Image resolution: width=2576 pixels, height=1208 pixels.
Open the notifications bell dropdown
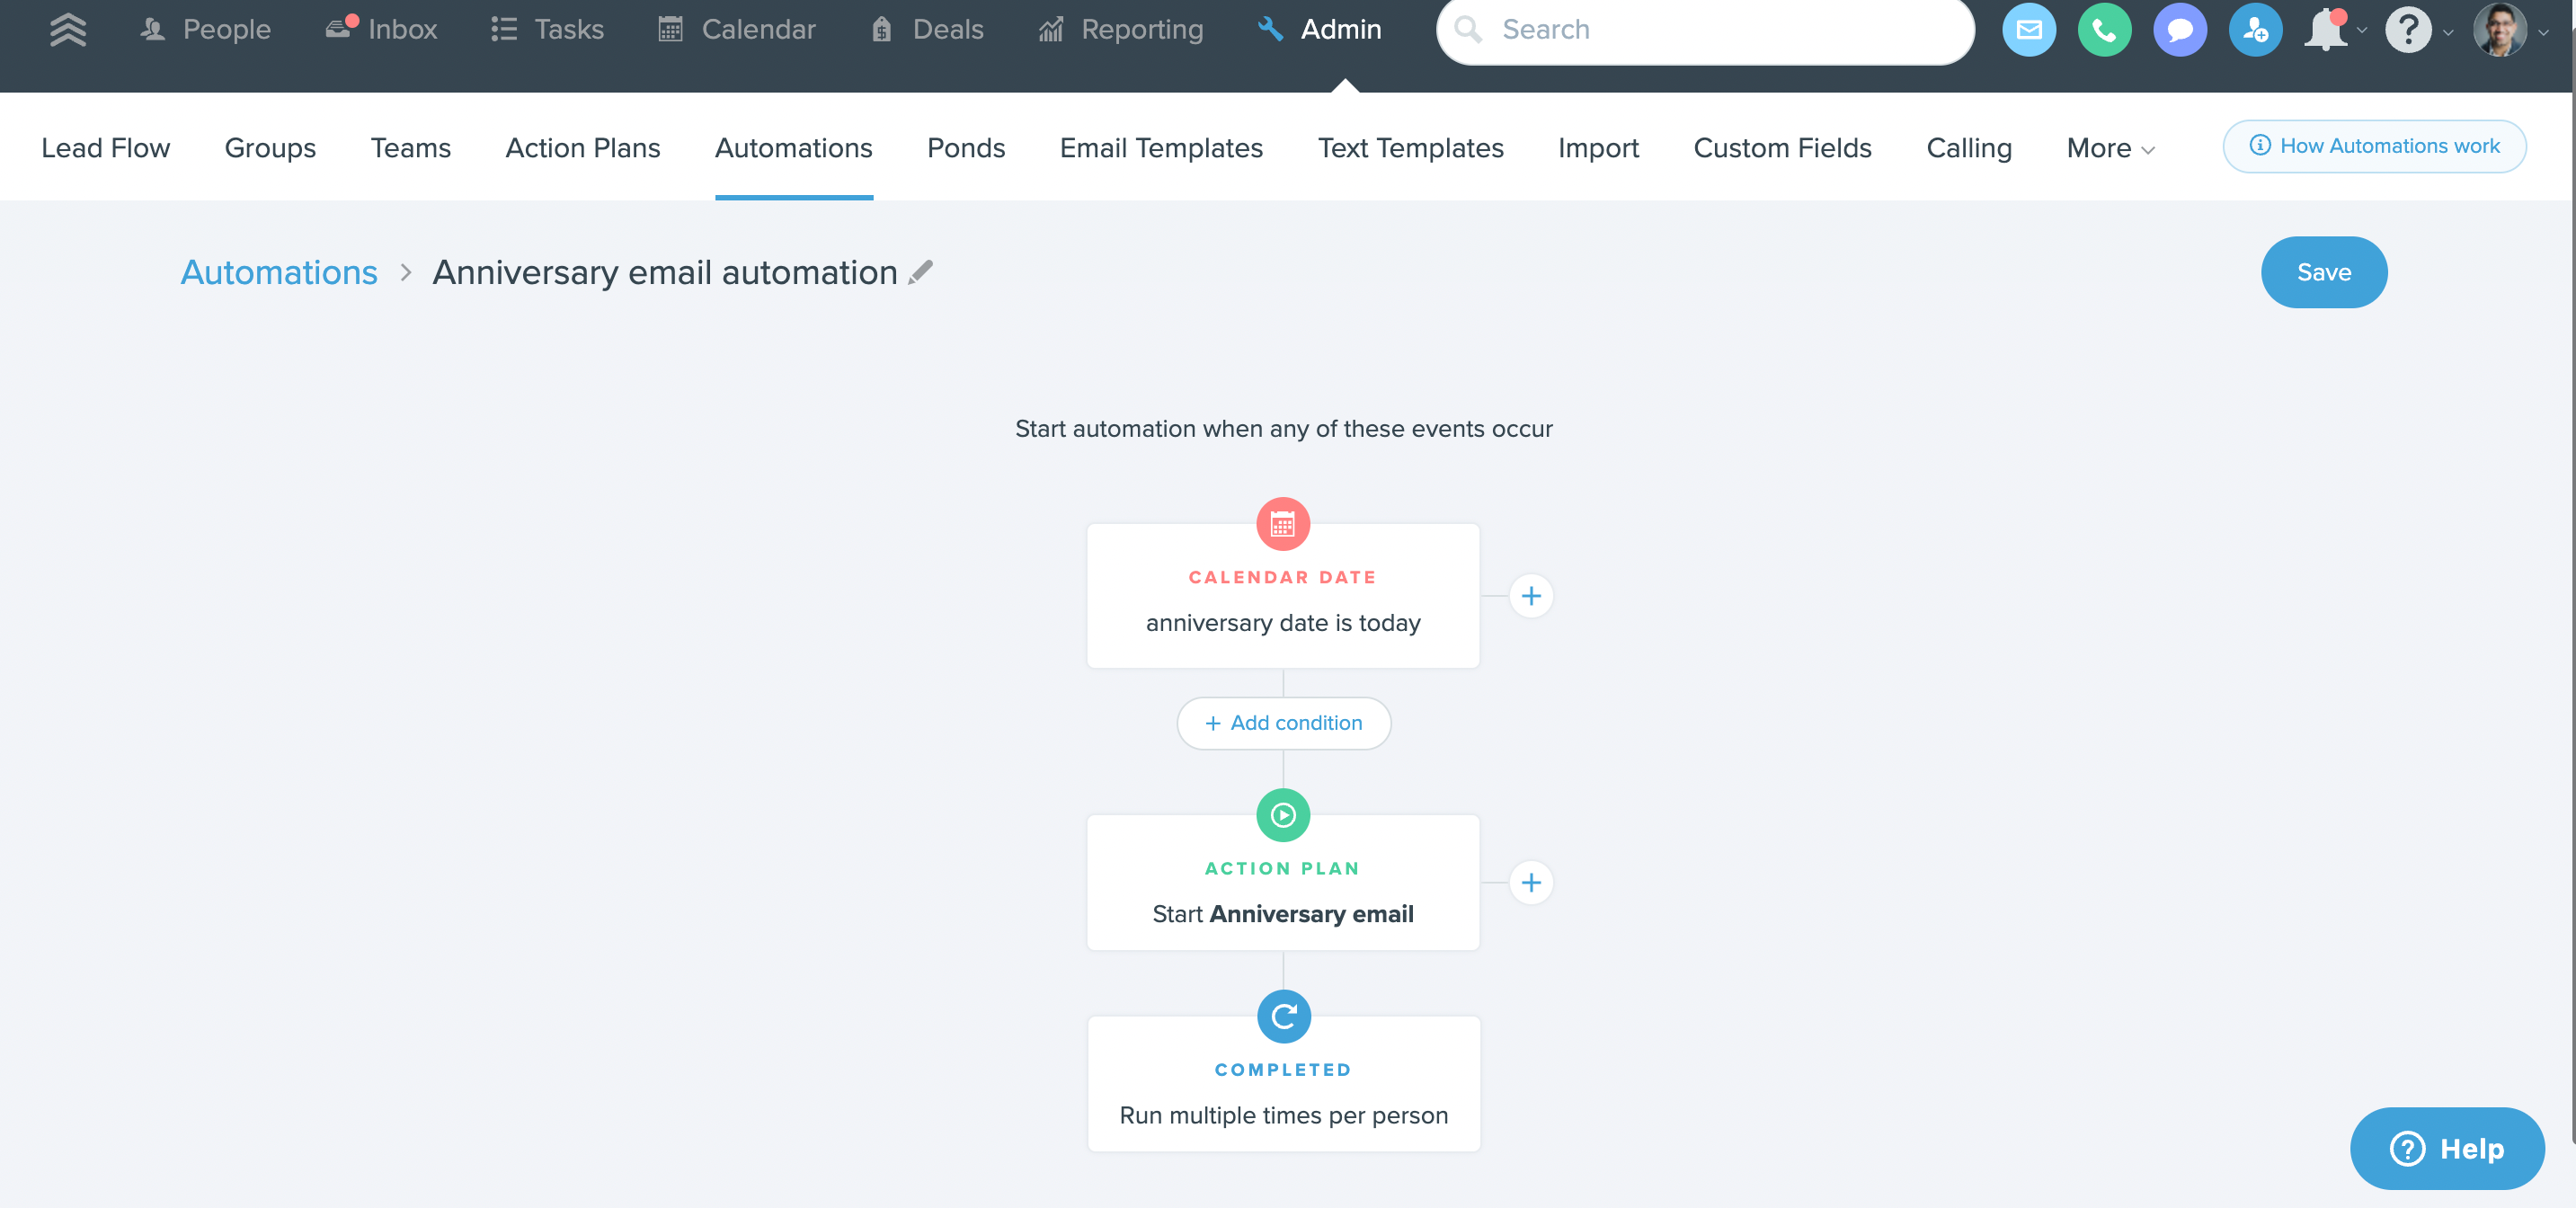click(2332, 30)
